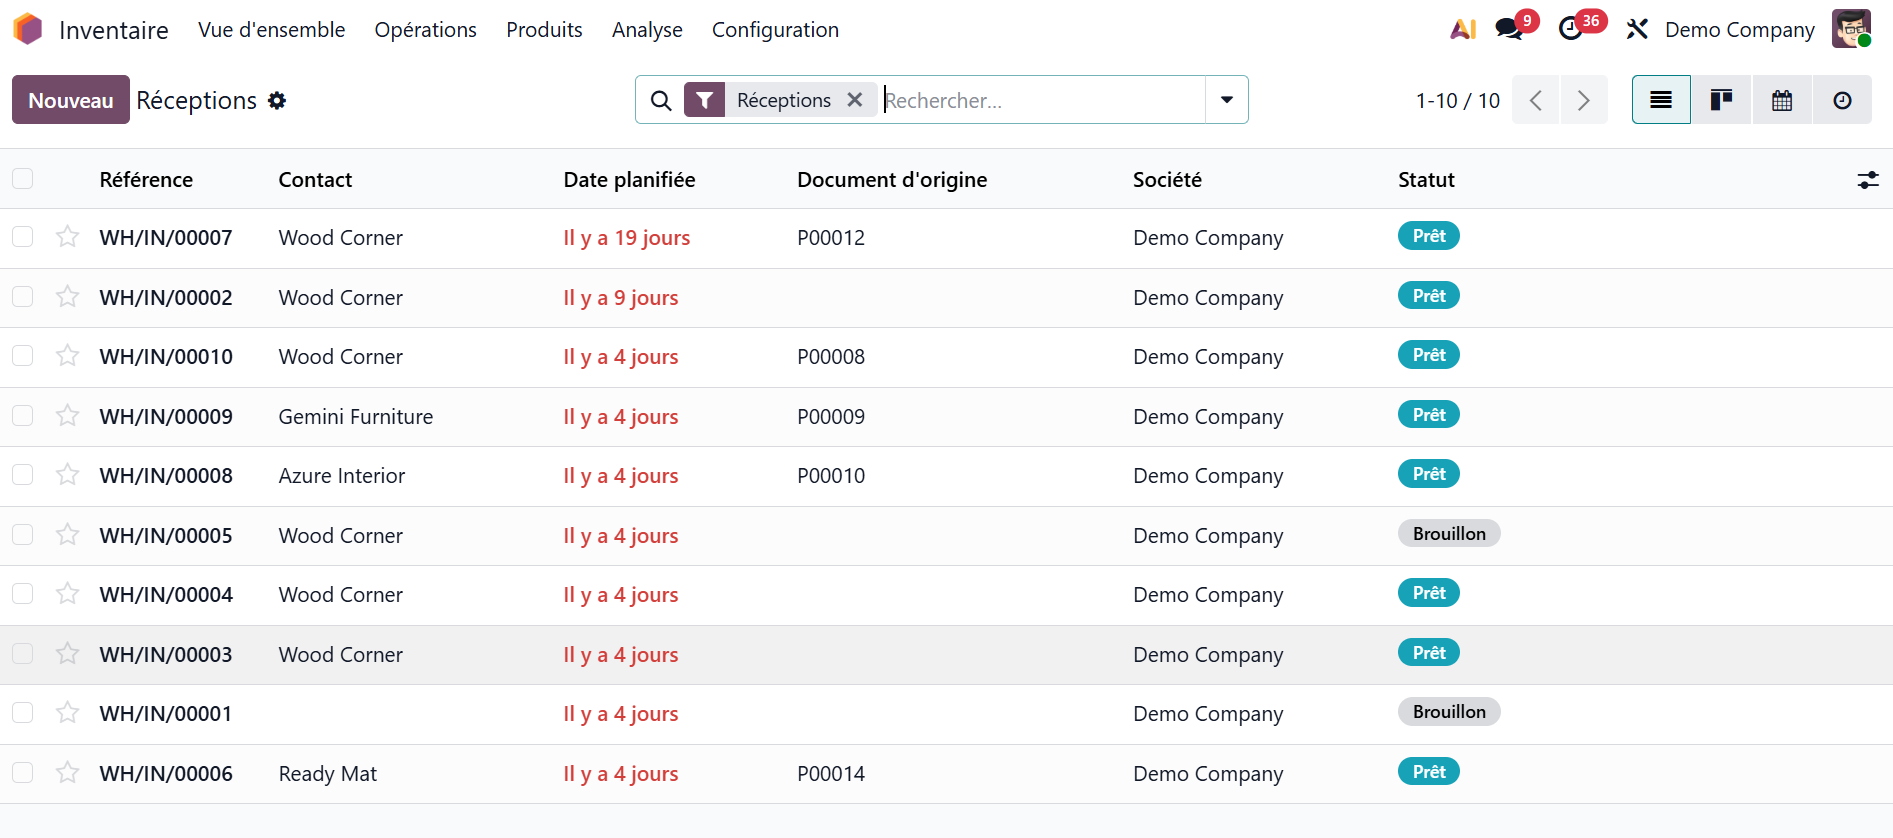Screen dimensions: 1893x838
Task: Tick the select-all header checkbox
Action: click(x=22, y=179)
